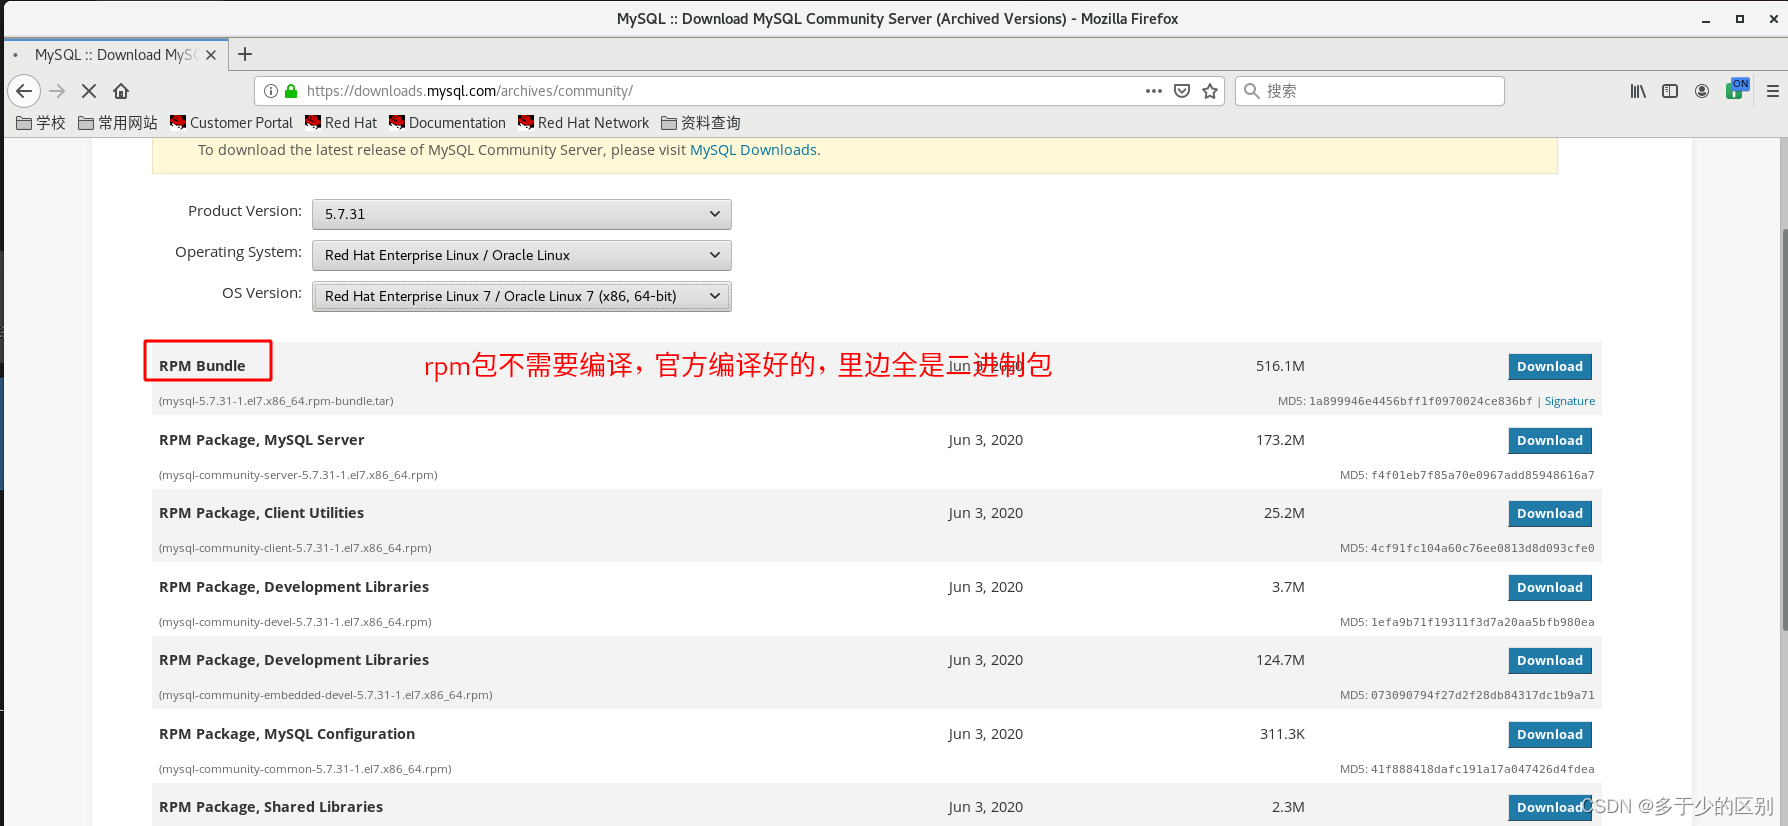This screenshot has height=826, width=1788.
Task: Click the 311.3K size value
Action: click(1282, 734)
